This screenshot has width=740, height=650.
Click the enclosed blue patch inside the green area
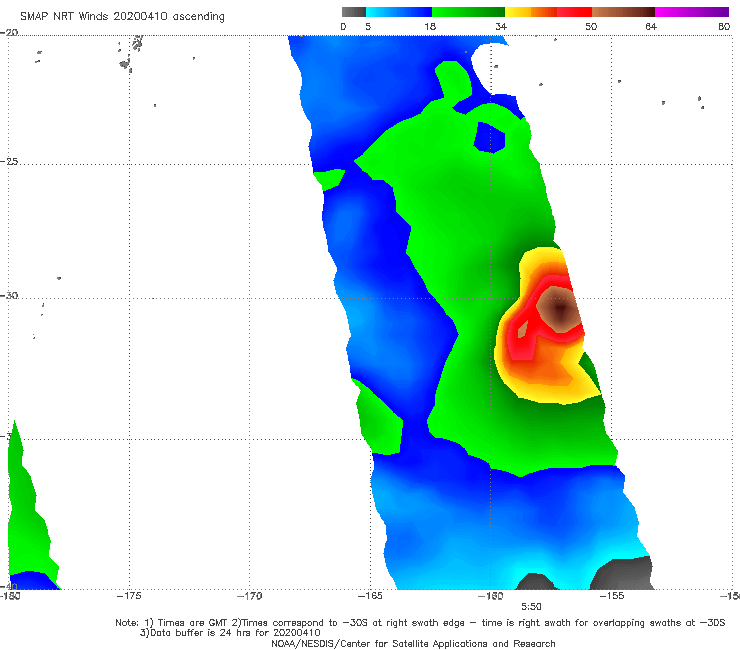[489, 137]
